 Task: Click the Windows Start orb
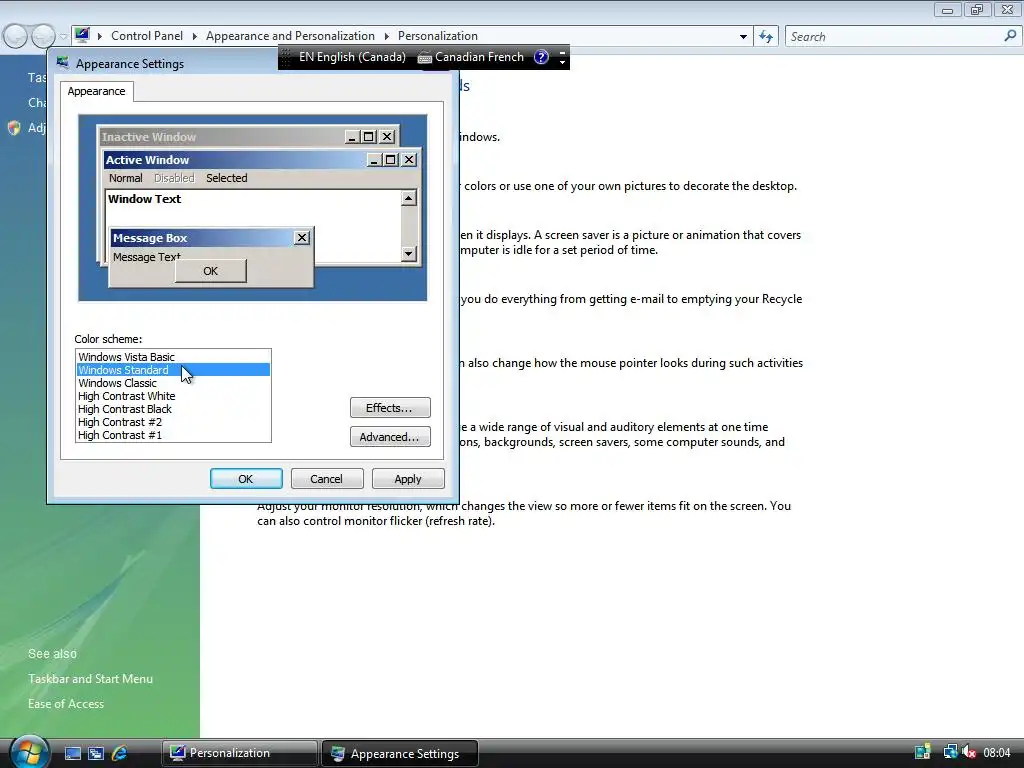(29, 752)
